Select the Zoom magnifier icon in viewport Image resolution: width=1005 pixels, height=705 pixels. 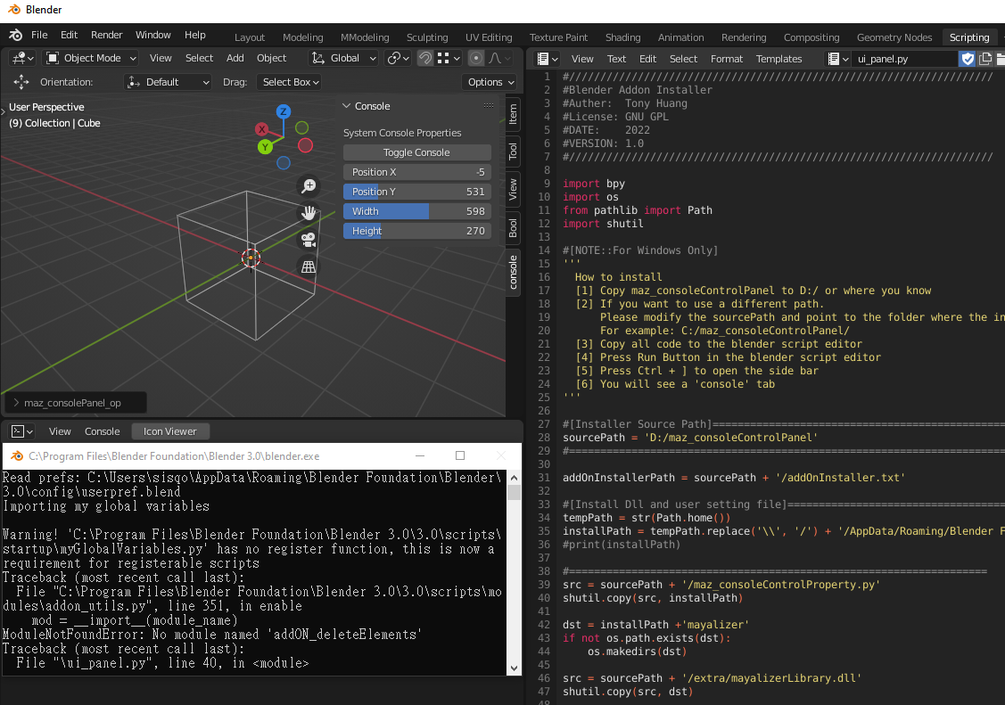(309, 186)
